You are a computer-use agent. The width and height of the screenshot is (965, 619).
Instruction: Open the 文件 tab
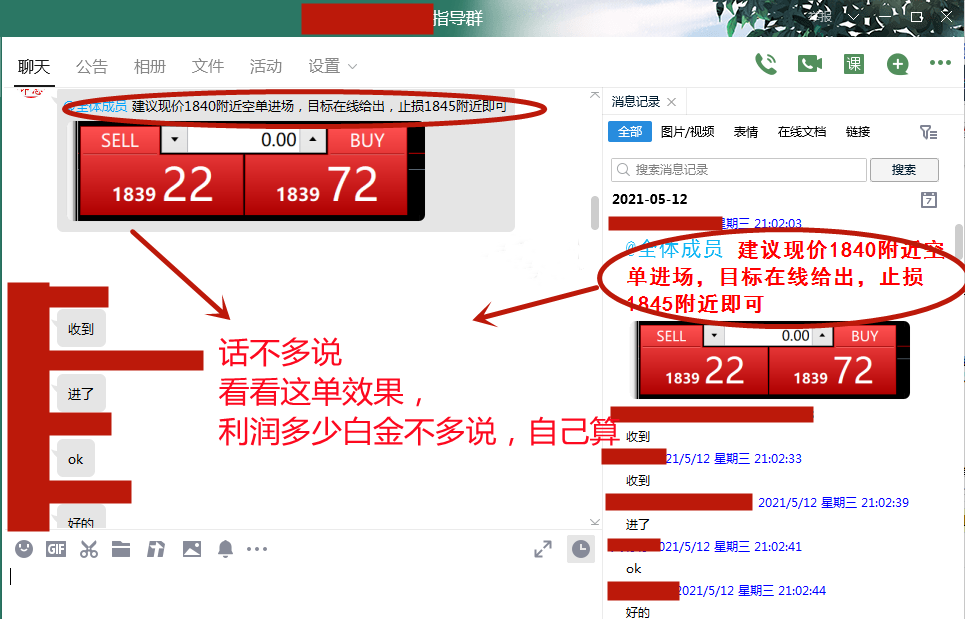coord(207,66)
